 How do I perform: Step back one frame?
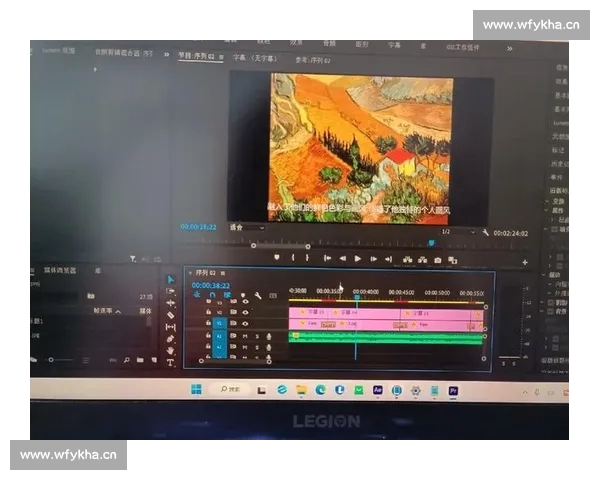(343, 259)
